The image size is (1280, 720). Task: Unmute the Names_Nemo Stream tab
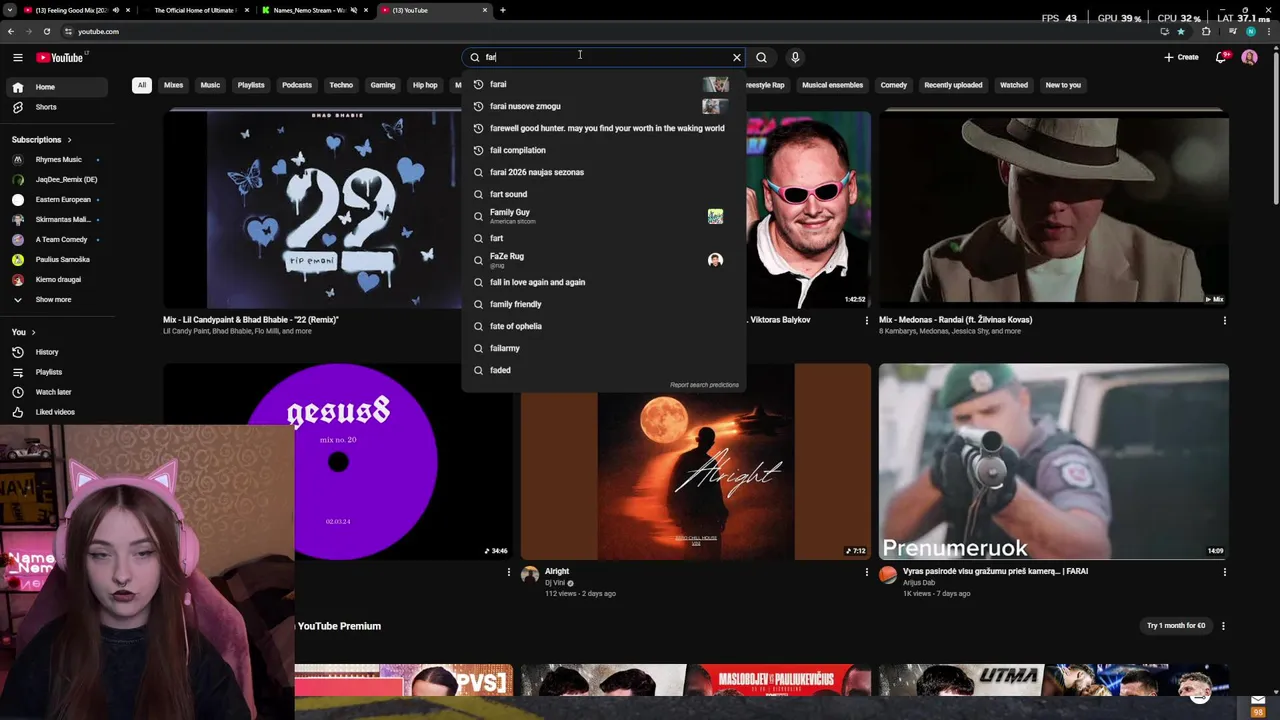tap(353, 10)
